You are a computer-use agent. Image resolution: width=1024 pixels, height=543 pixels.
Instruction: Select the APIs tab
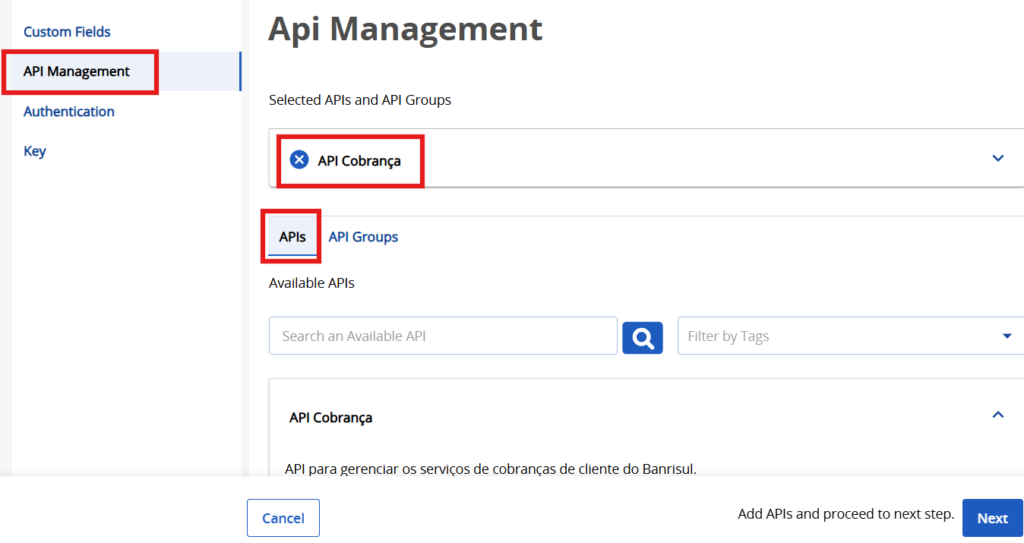[x=292, y=237]
